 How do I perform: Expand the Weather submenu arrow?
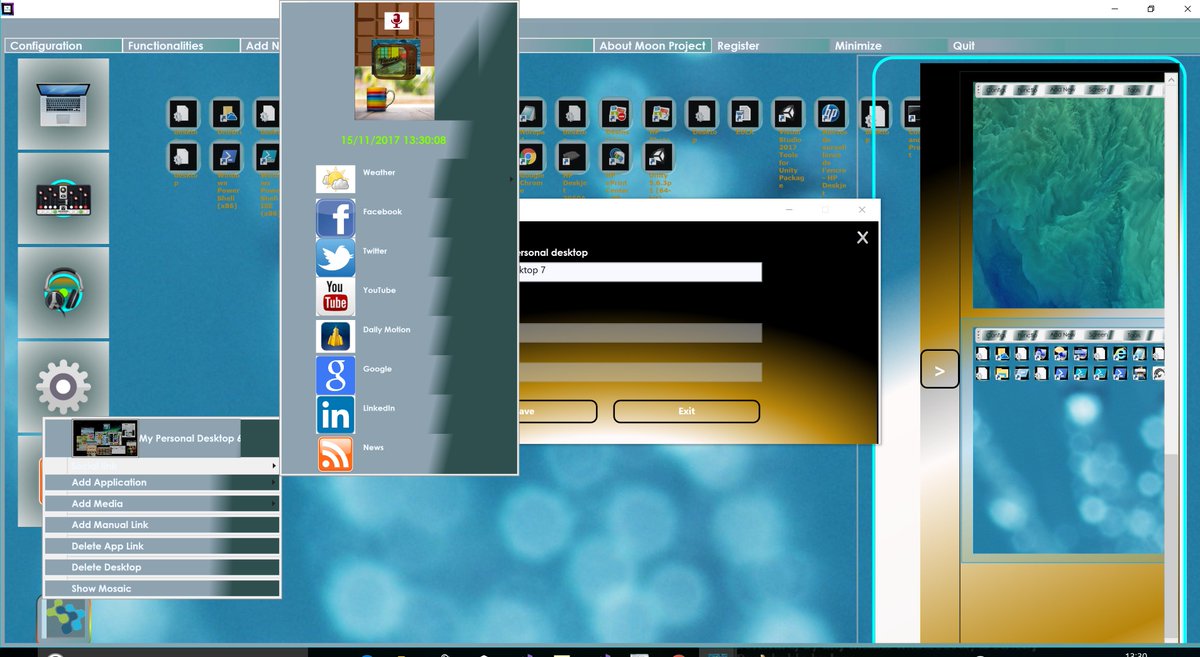point(509,178)
